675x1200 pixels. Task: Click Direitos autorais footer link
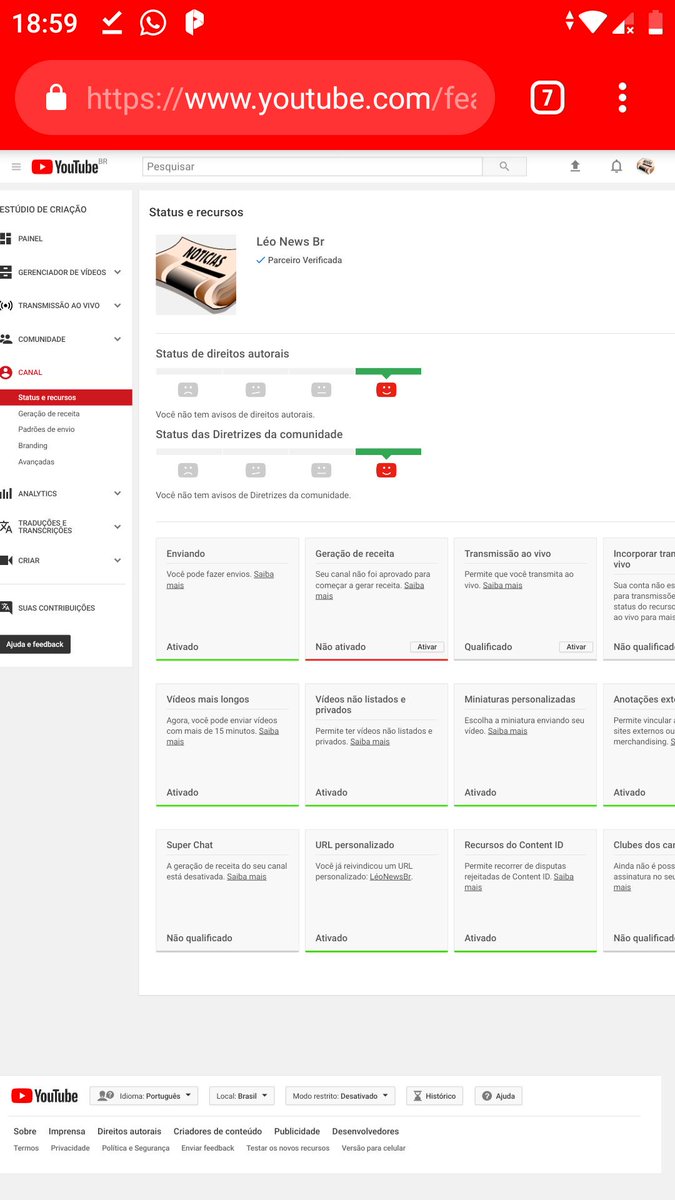(x=129, y=1132)
